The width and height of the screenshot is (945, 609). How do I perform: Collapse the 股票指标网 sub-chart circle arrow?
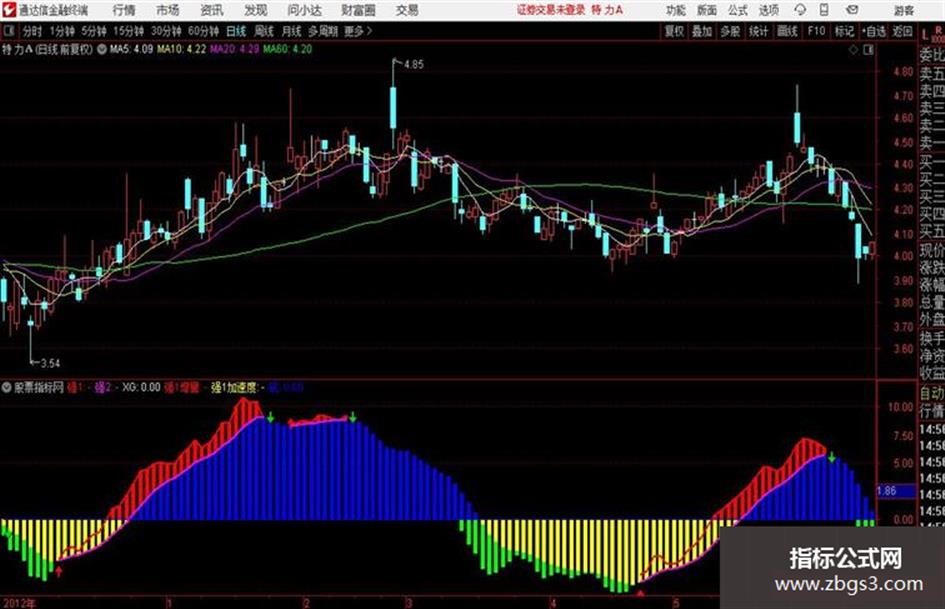tap(6, 388)
